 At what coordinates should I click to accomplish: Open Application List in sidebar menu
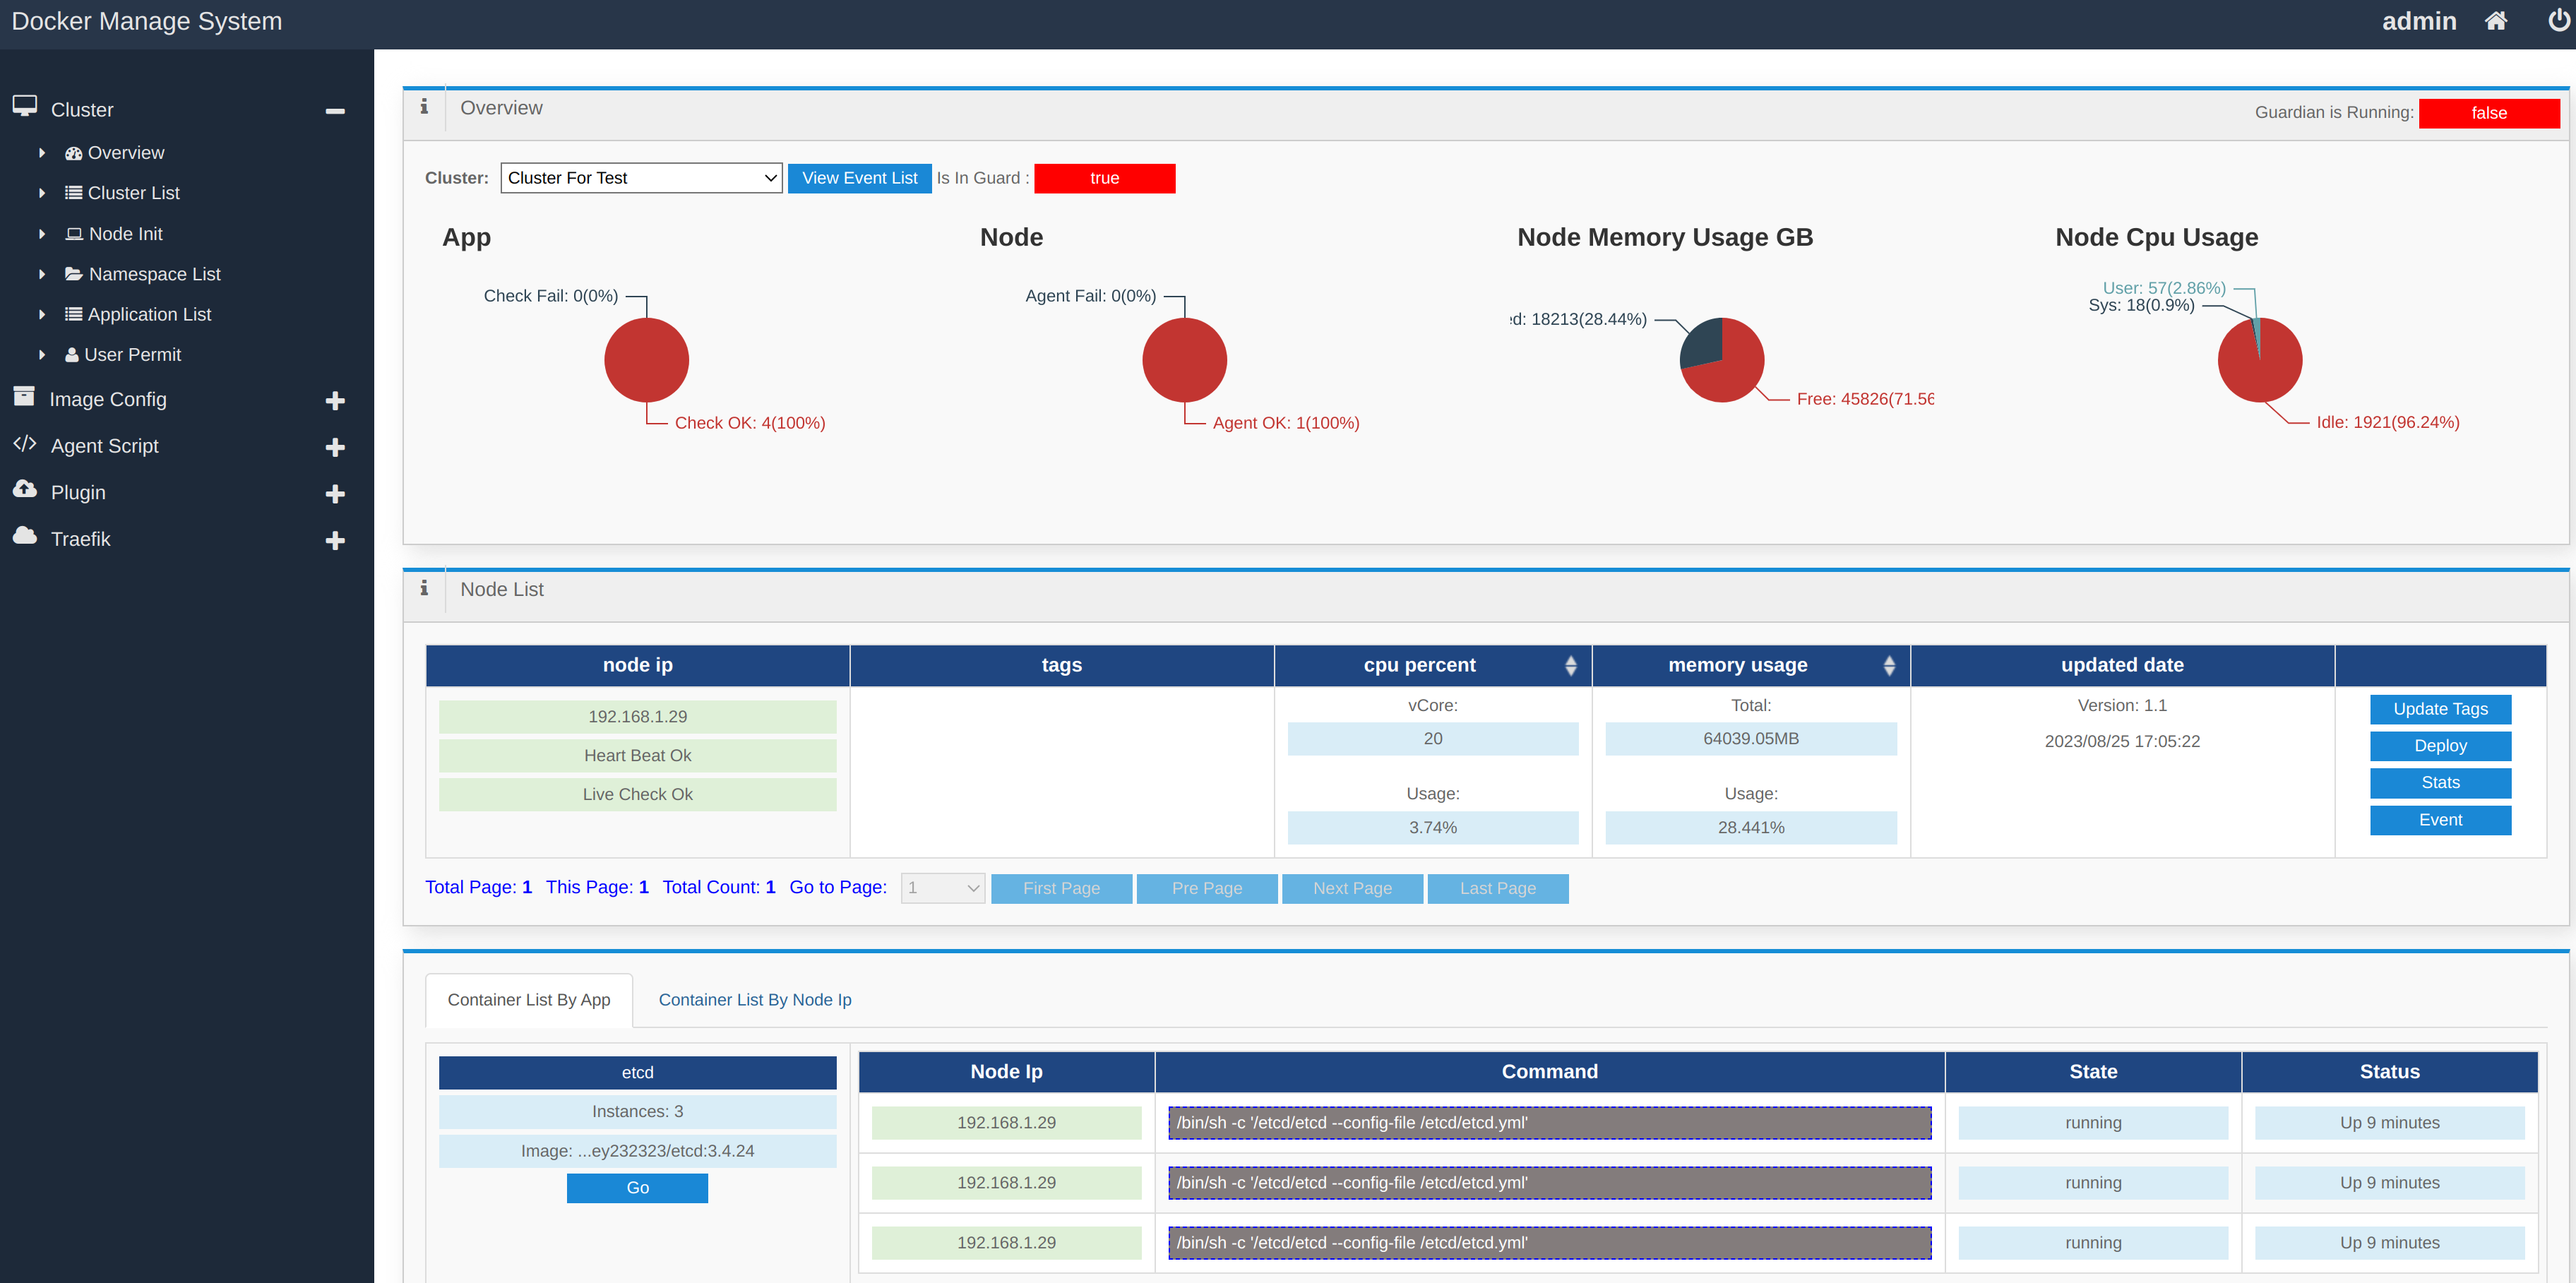150,314
